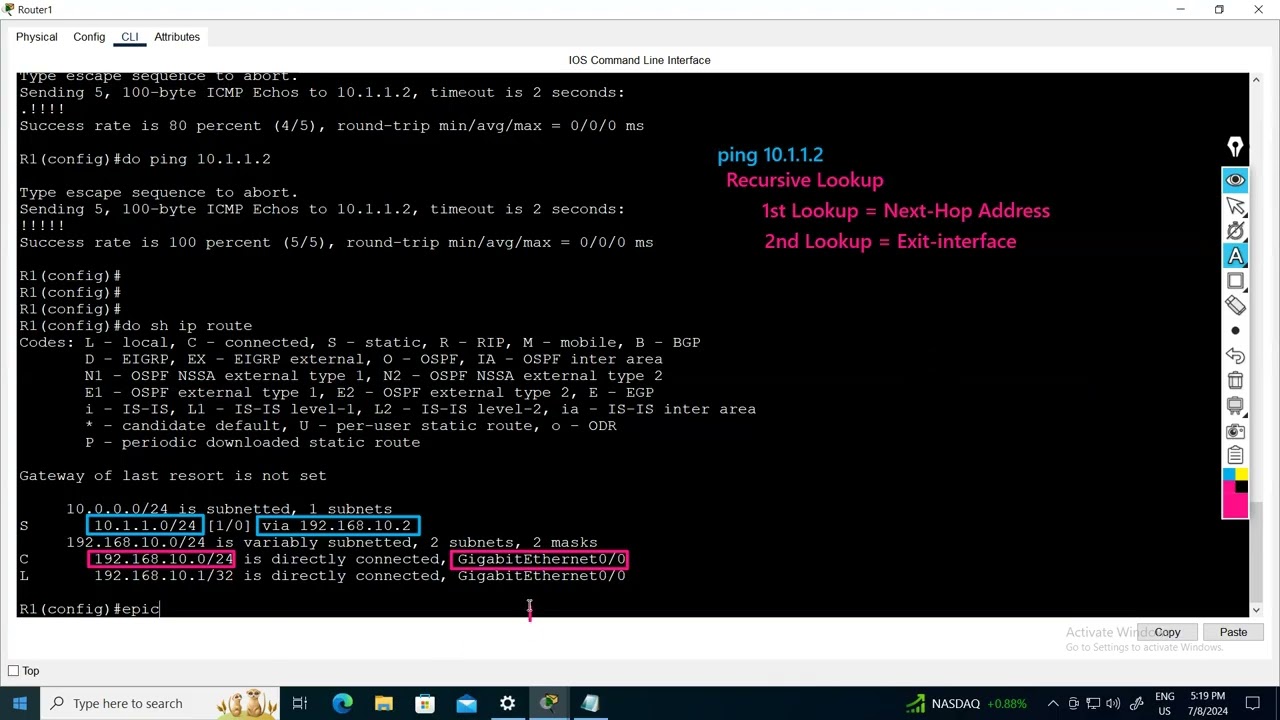Switch to the Physical tab

[37, 37]
